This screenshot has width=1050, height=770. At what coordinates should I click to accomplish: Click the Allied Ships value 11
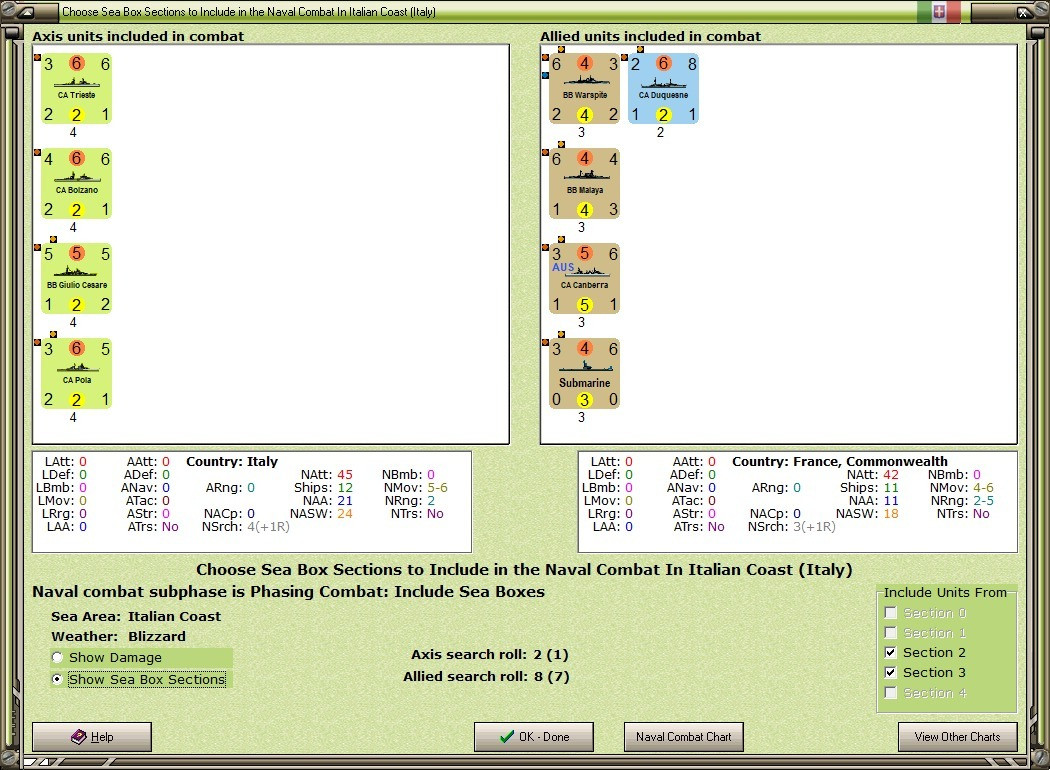click(x=891, y=487)
